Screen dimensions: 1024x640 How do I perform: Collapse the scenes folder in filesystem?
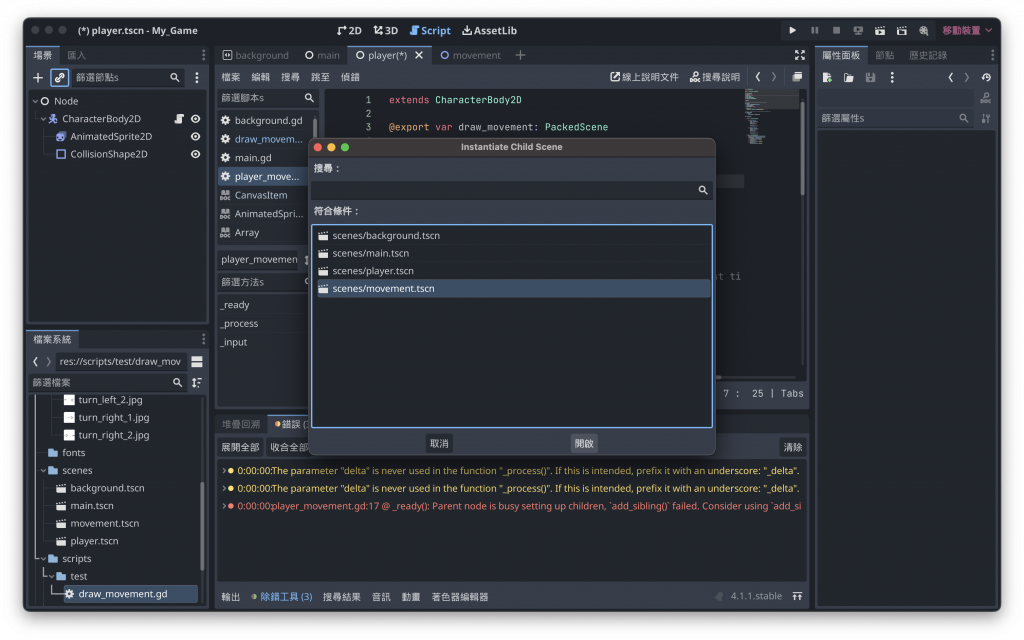[44, 471]
